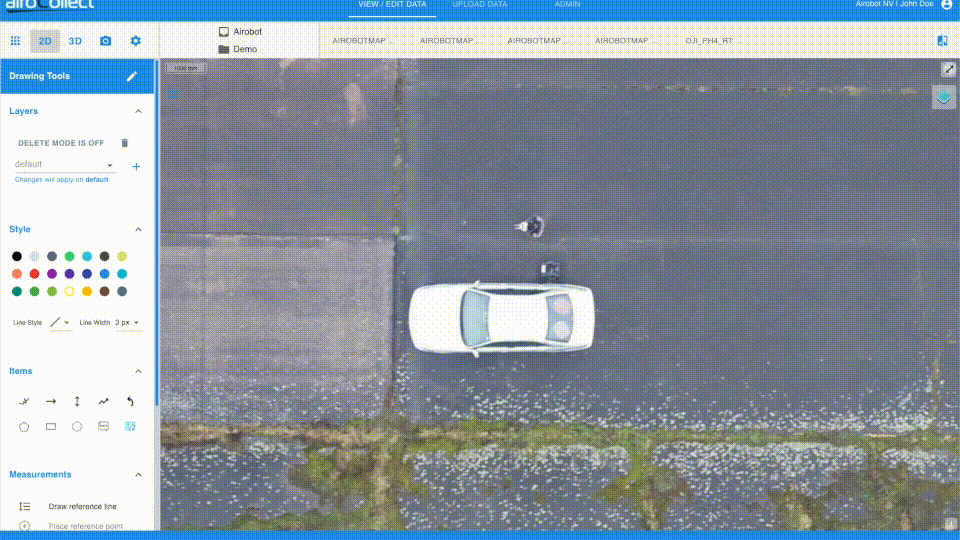Select the rectangle shape tool
Viewport: 960px width, 540px height.
coord(51,426)
